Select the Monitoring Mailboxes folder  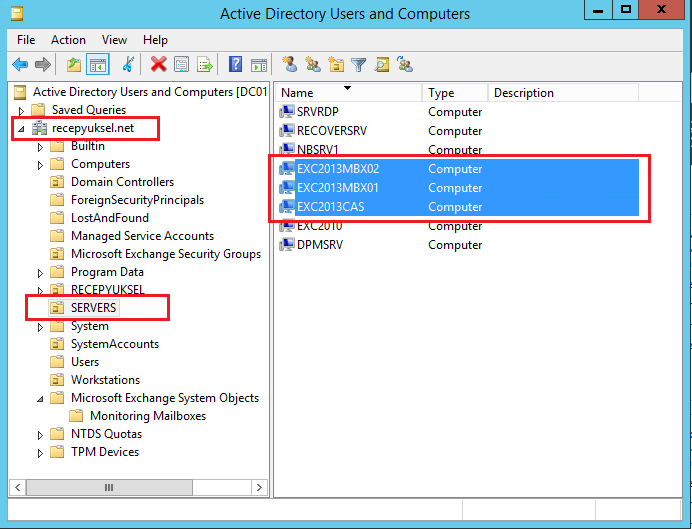(148, 416)
